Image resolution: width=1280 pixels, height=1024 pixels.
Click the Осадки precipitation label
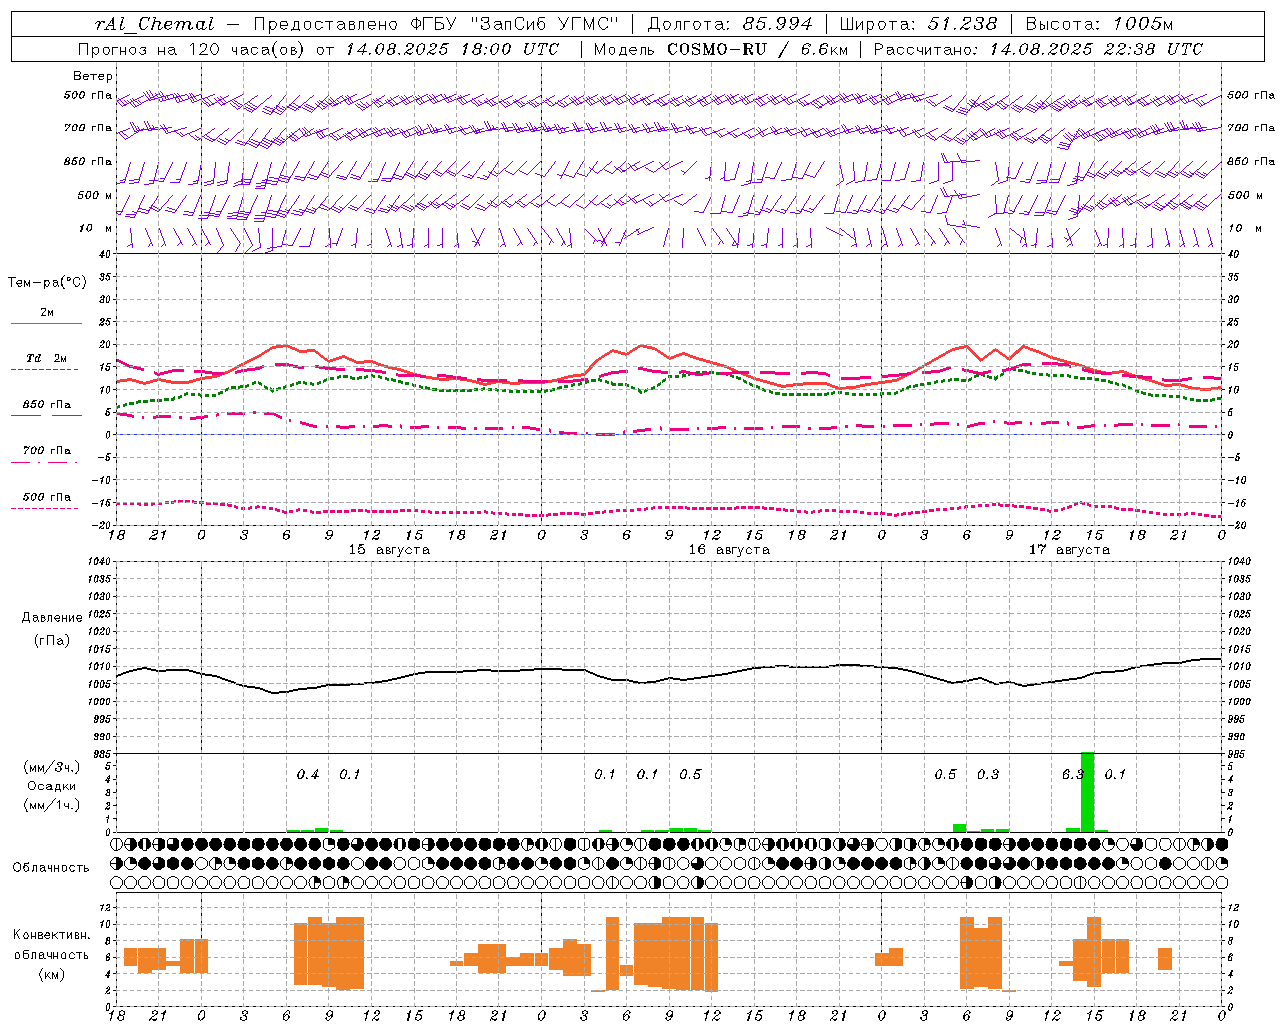pyautogui.click(x=51, y=786)
